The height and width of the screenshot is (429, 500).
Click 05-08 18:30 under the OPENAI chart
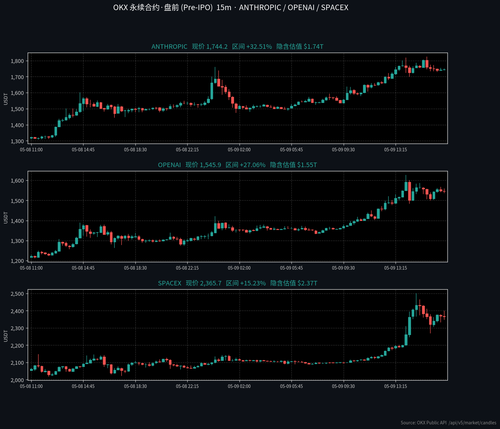135,268
